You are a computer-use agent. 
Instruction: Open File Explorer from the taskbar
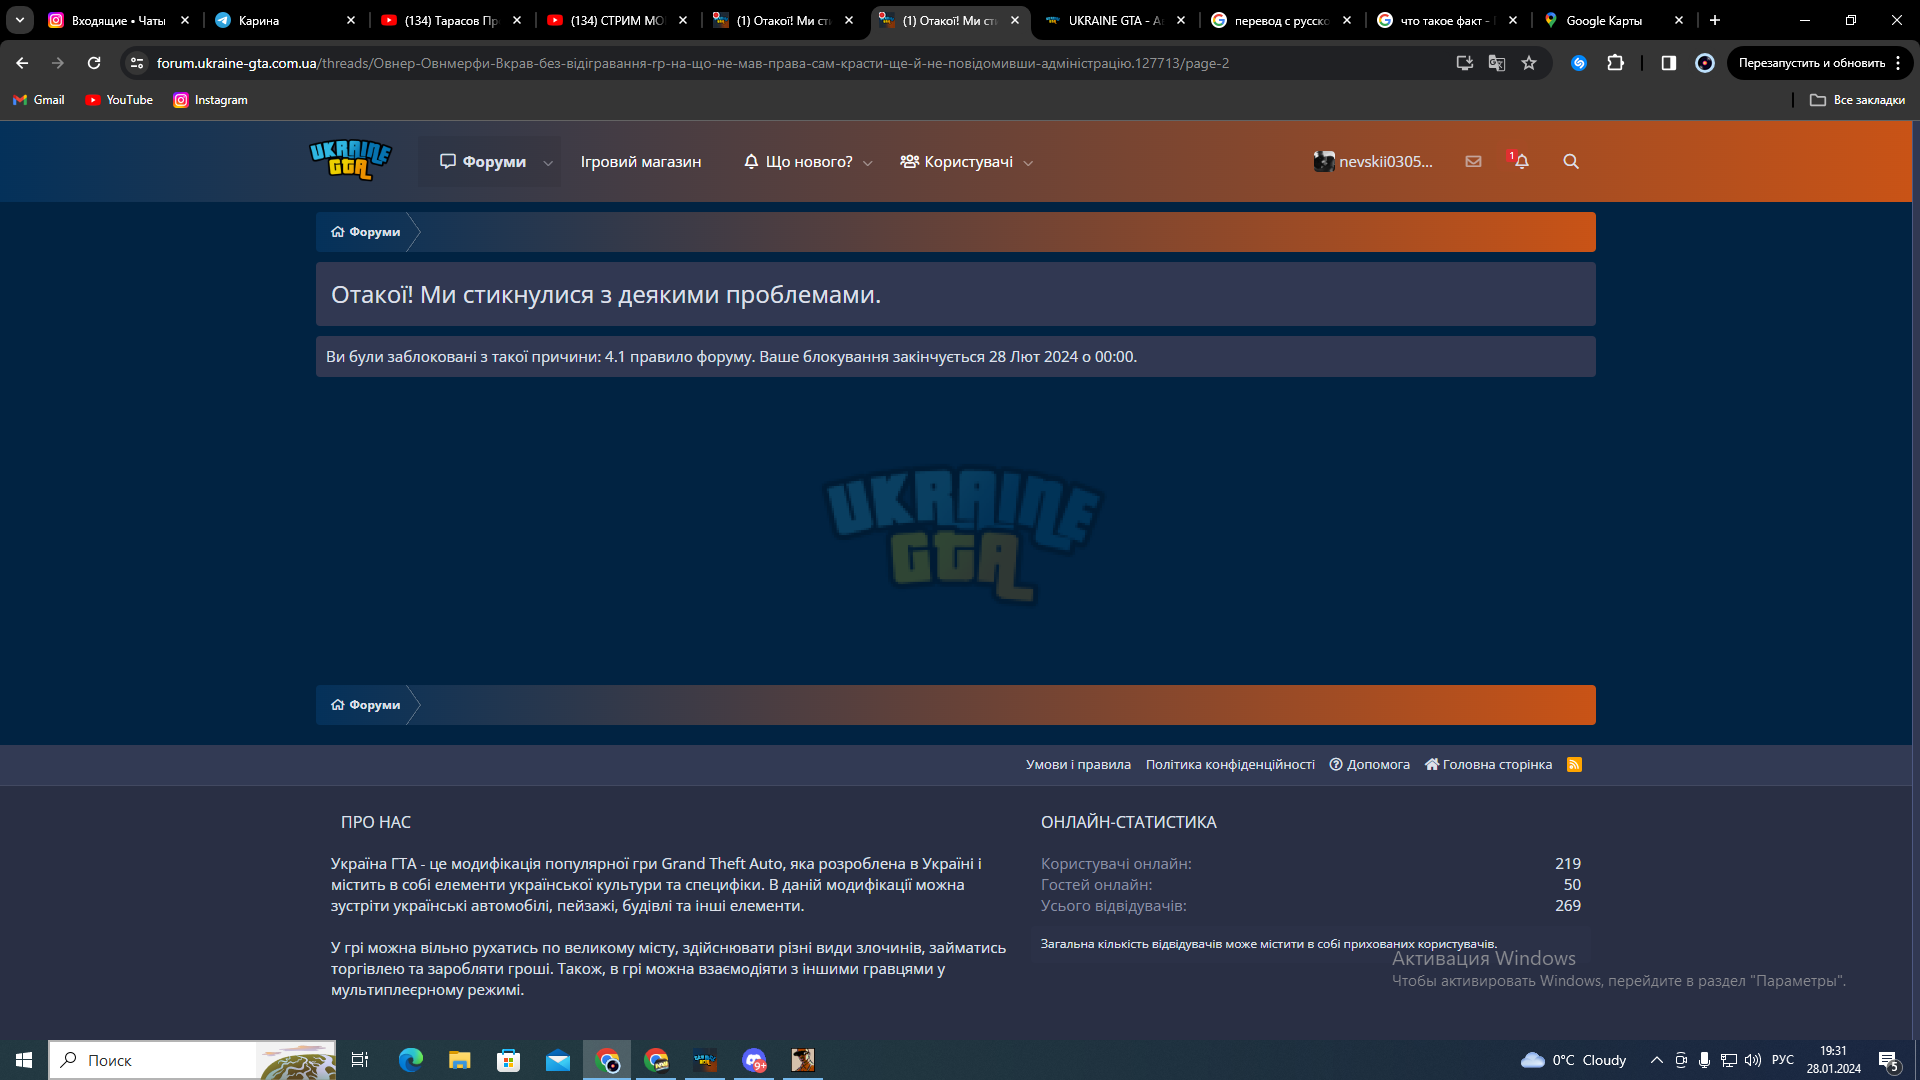coord(460,1060)
